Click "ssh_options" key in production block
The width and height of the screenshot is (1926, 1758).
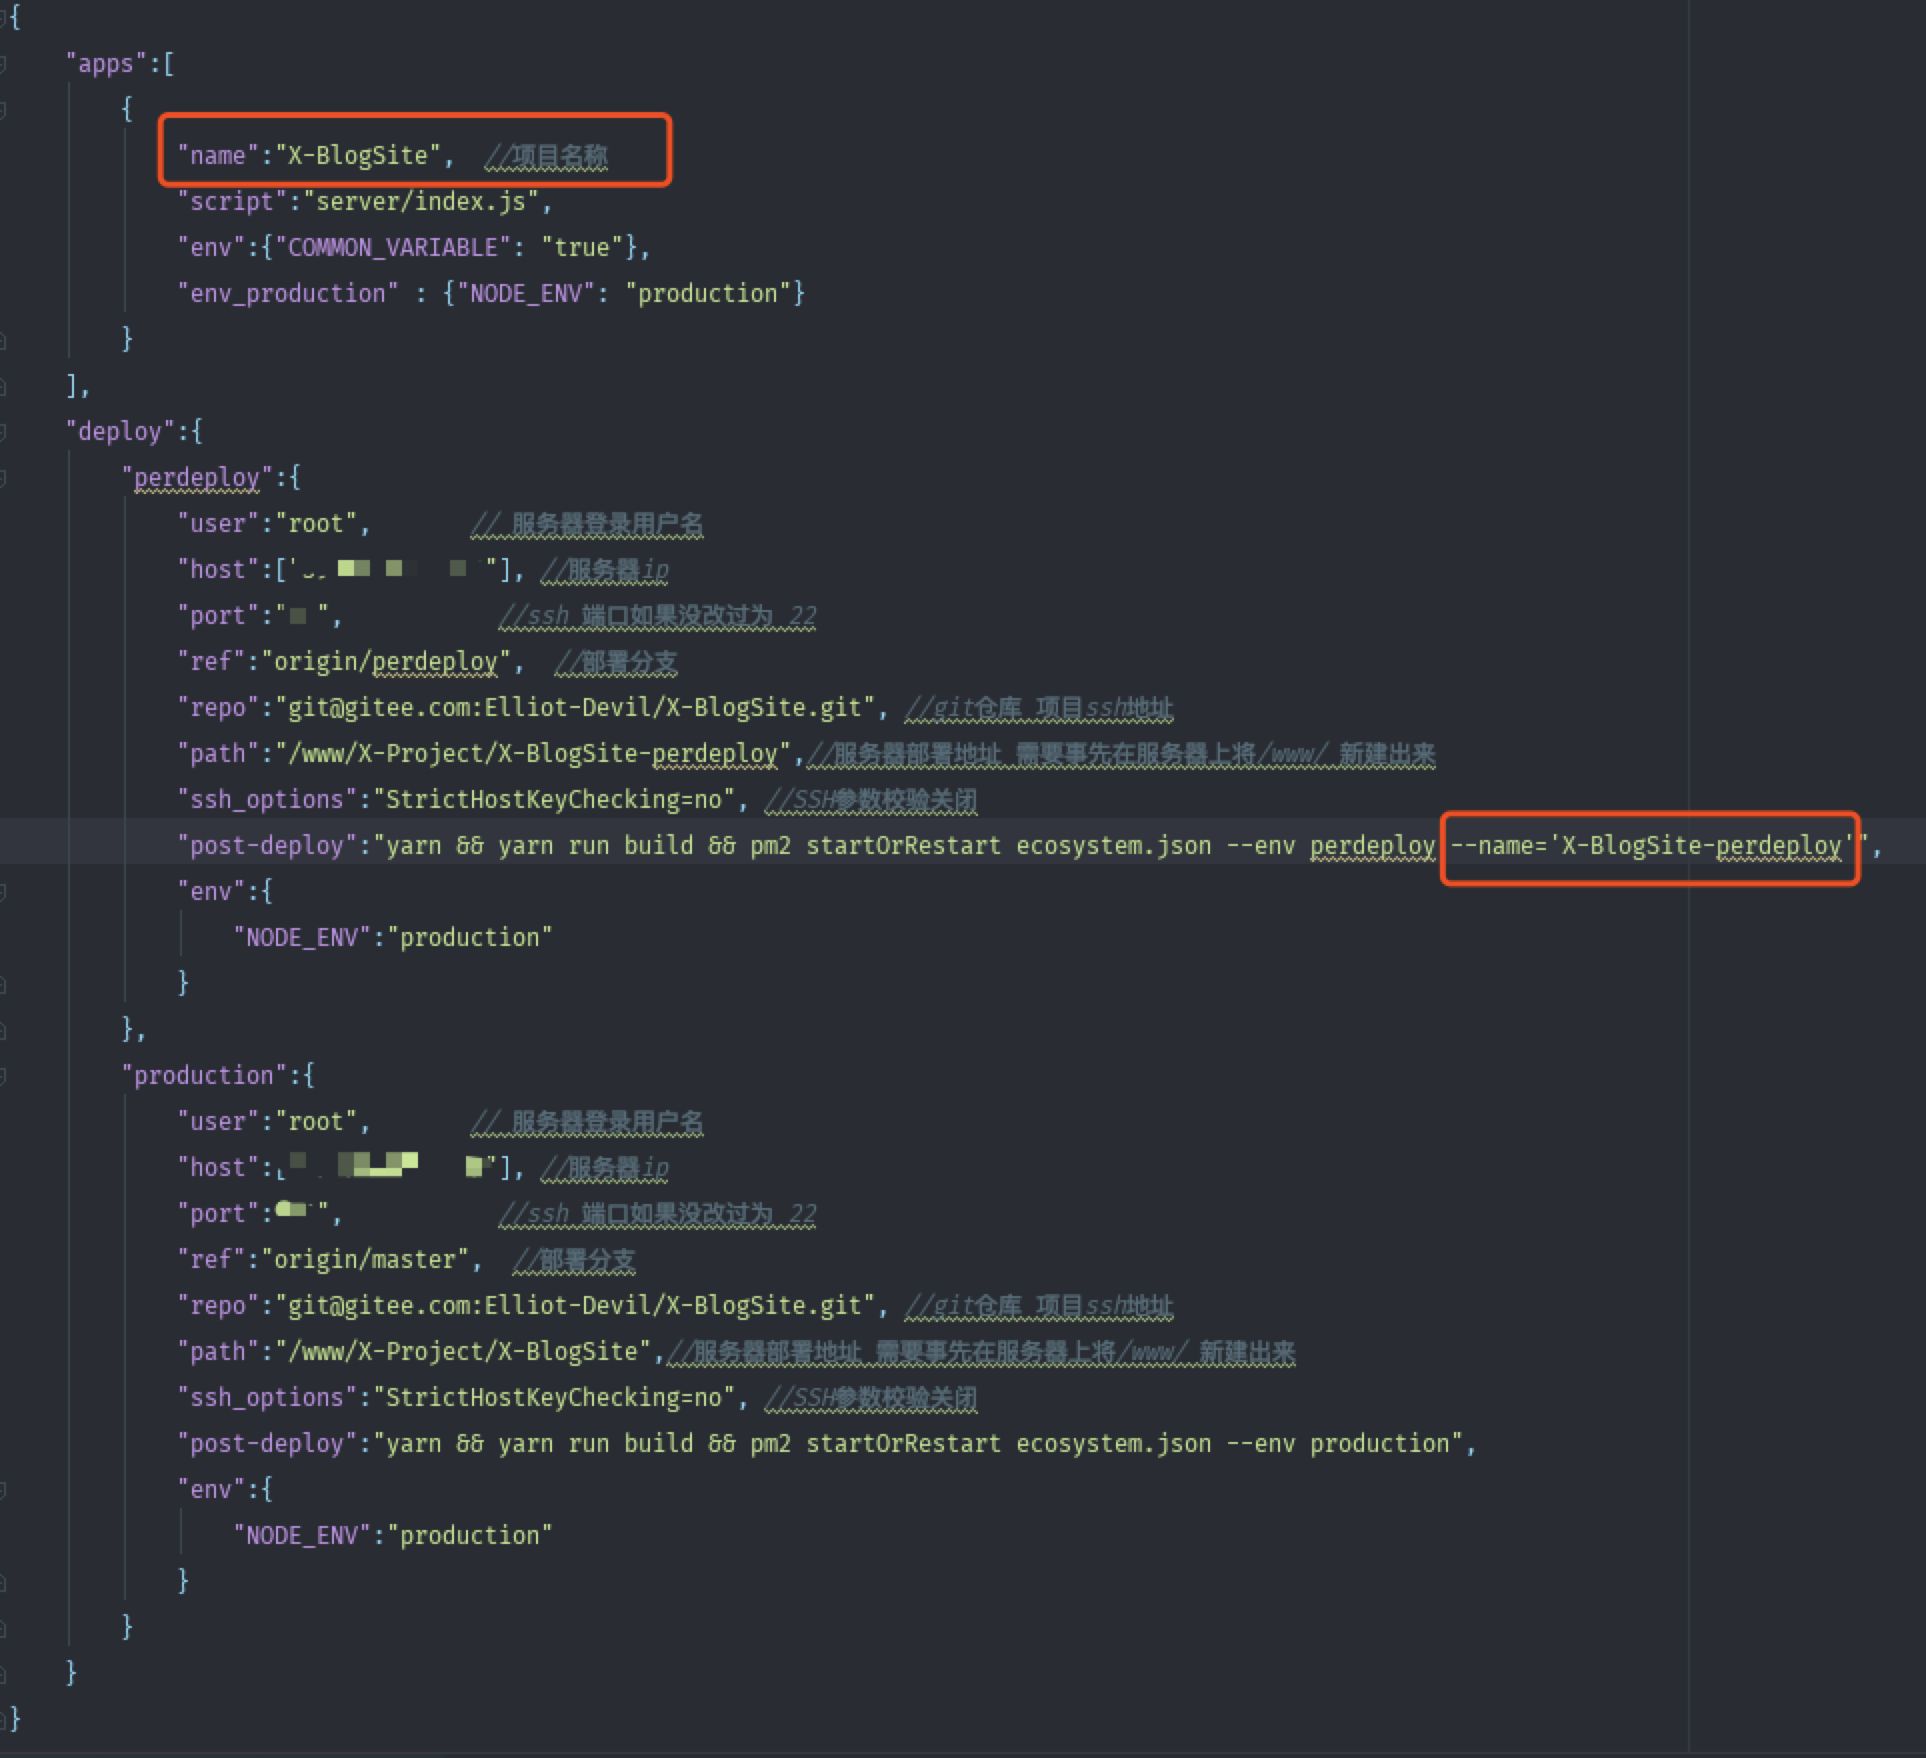pyautogui.click(x=267, y=1398)
